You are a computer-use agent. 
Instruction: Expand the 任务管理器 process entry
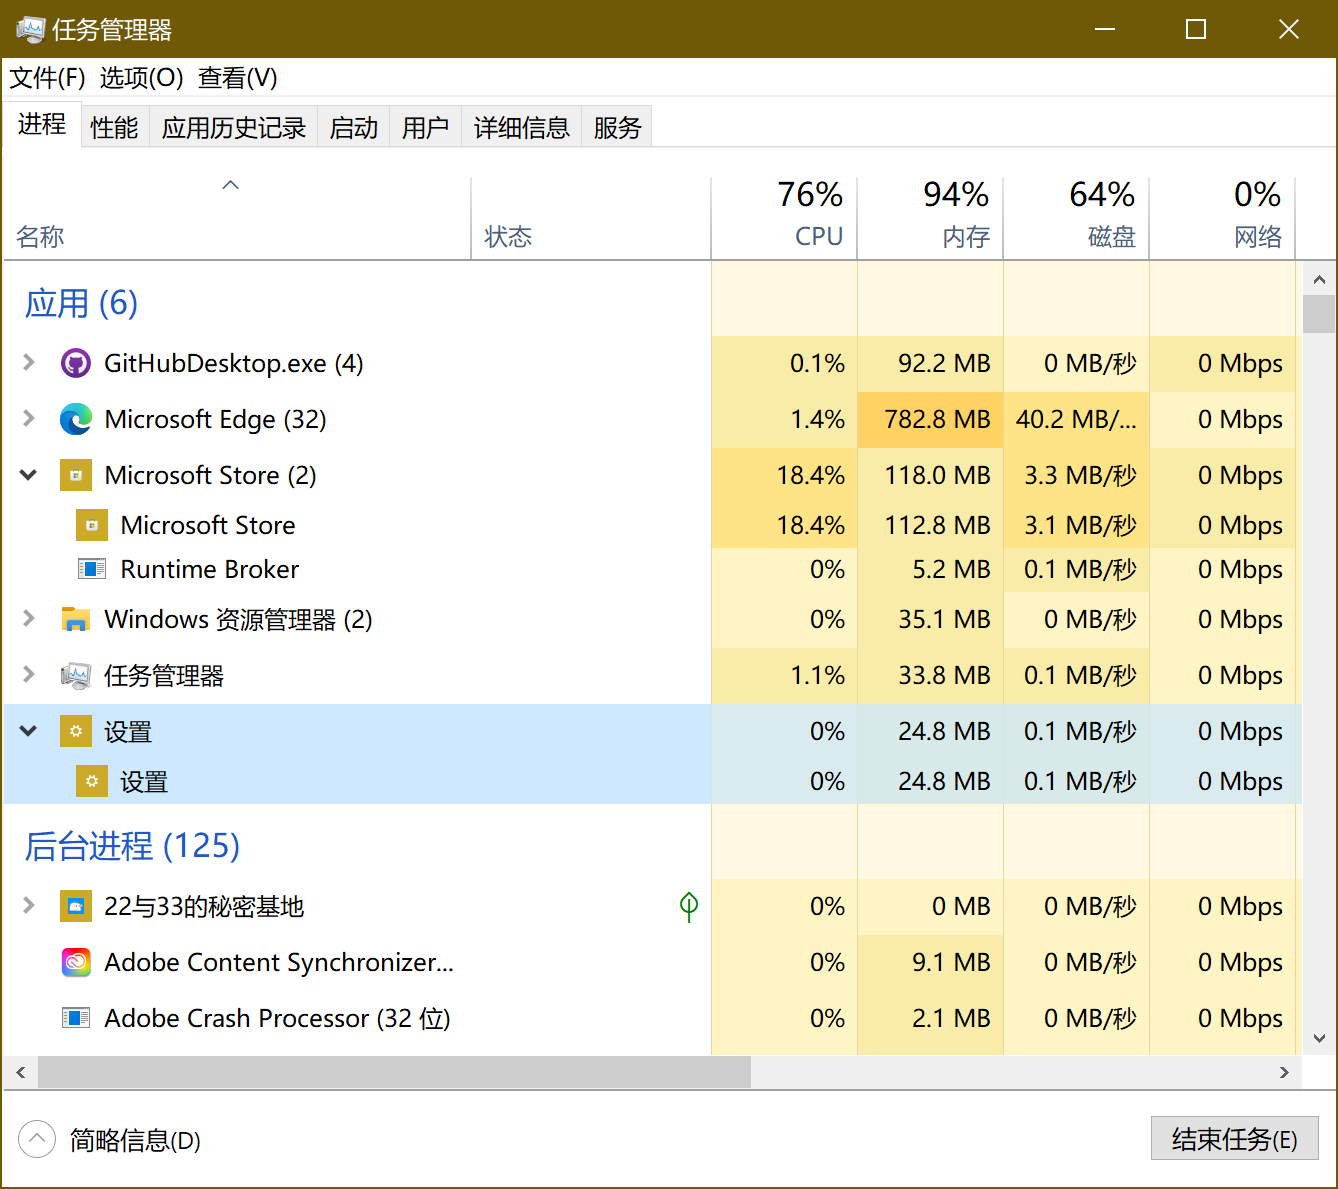coord(29,675)
